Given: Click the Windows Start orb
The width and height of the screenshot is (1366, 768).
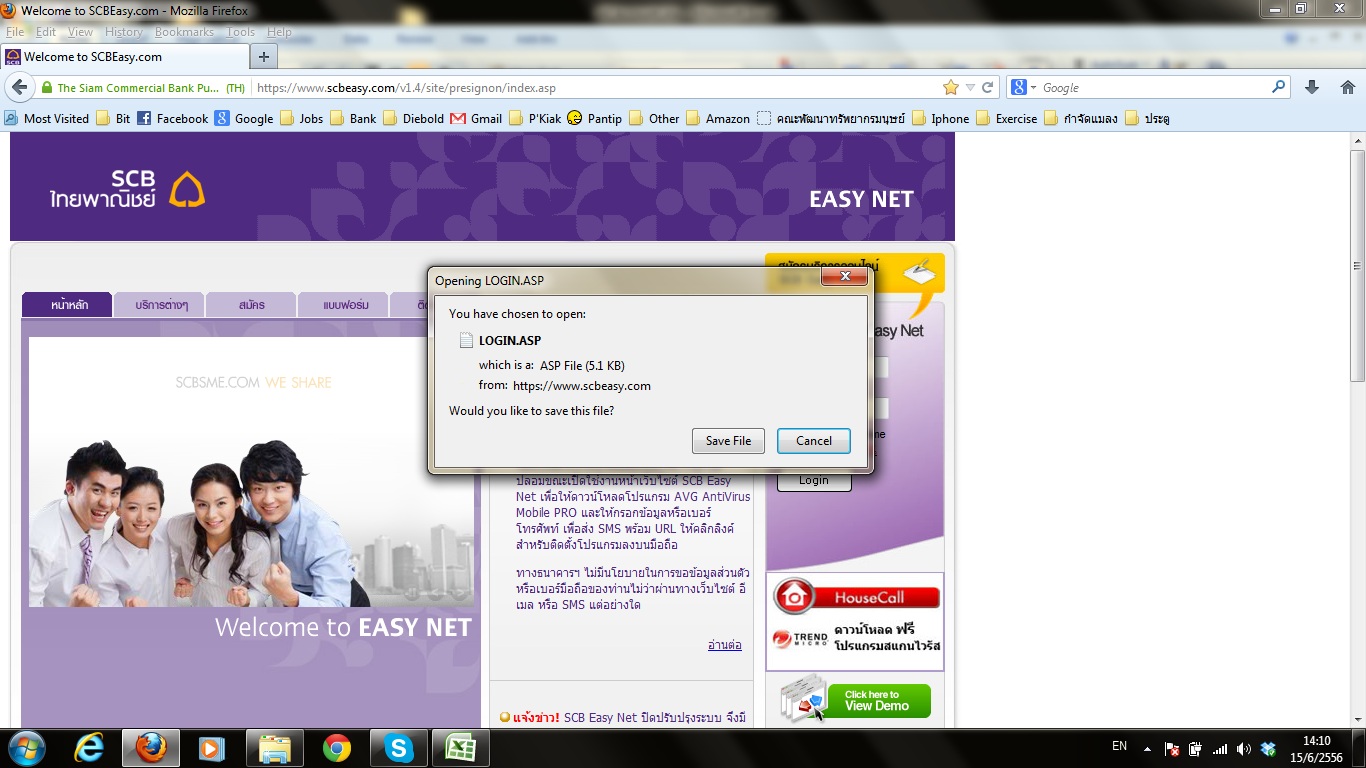Looking at the screenshot, I should point(25,748).
